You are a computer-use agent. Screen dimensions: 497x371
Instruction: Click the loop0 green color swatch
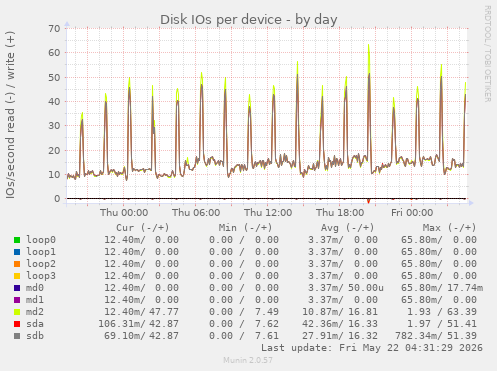coord(17,240)
